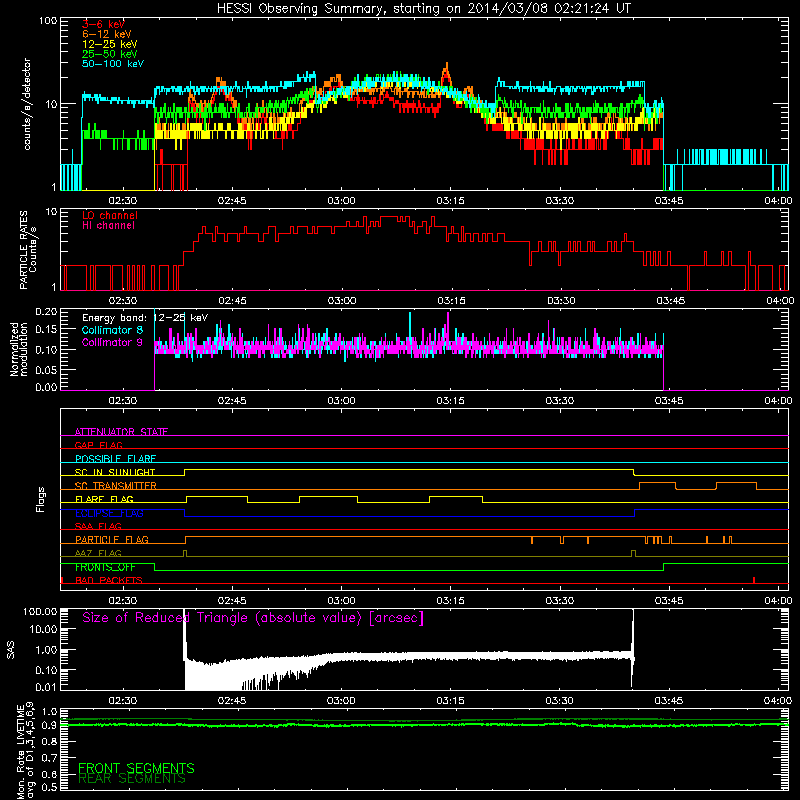
Task: Click the yellow 12-25 keV legend entry
Action: (110, 44)
